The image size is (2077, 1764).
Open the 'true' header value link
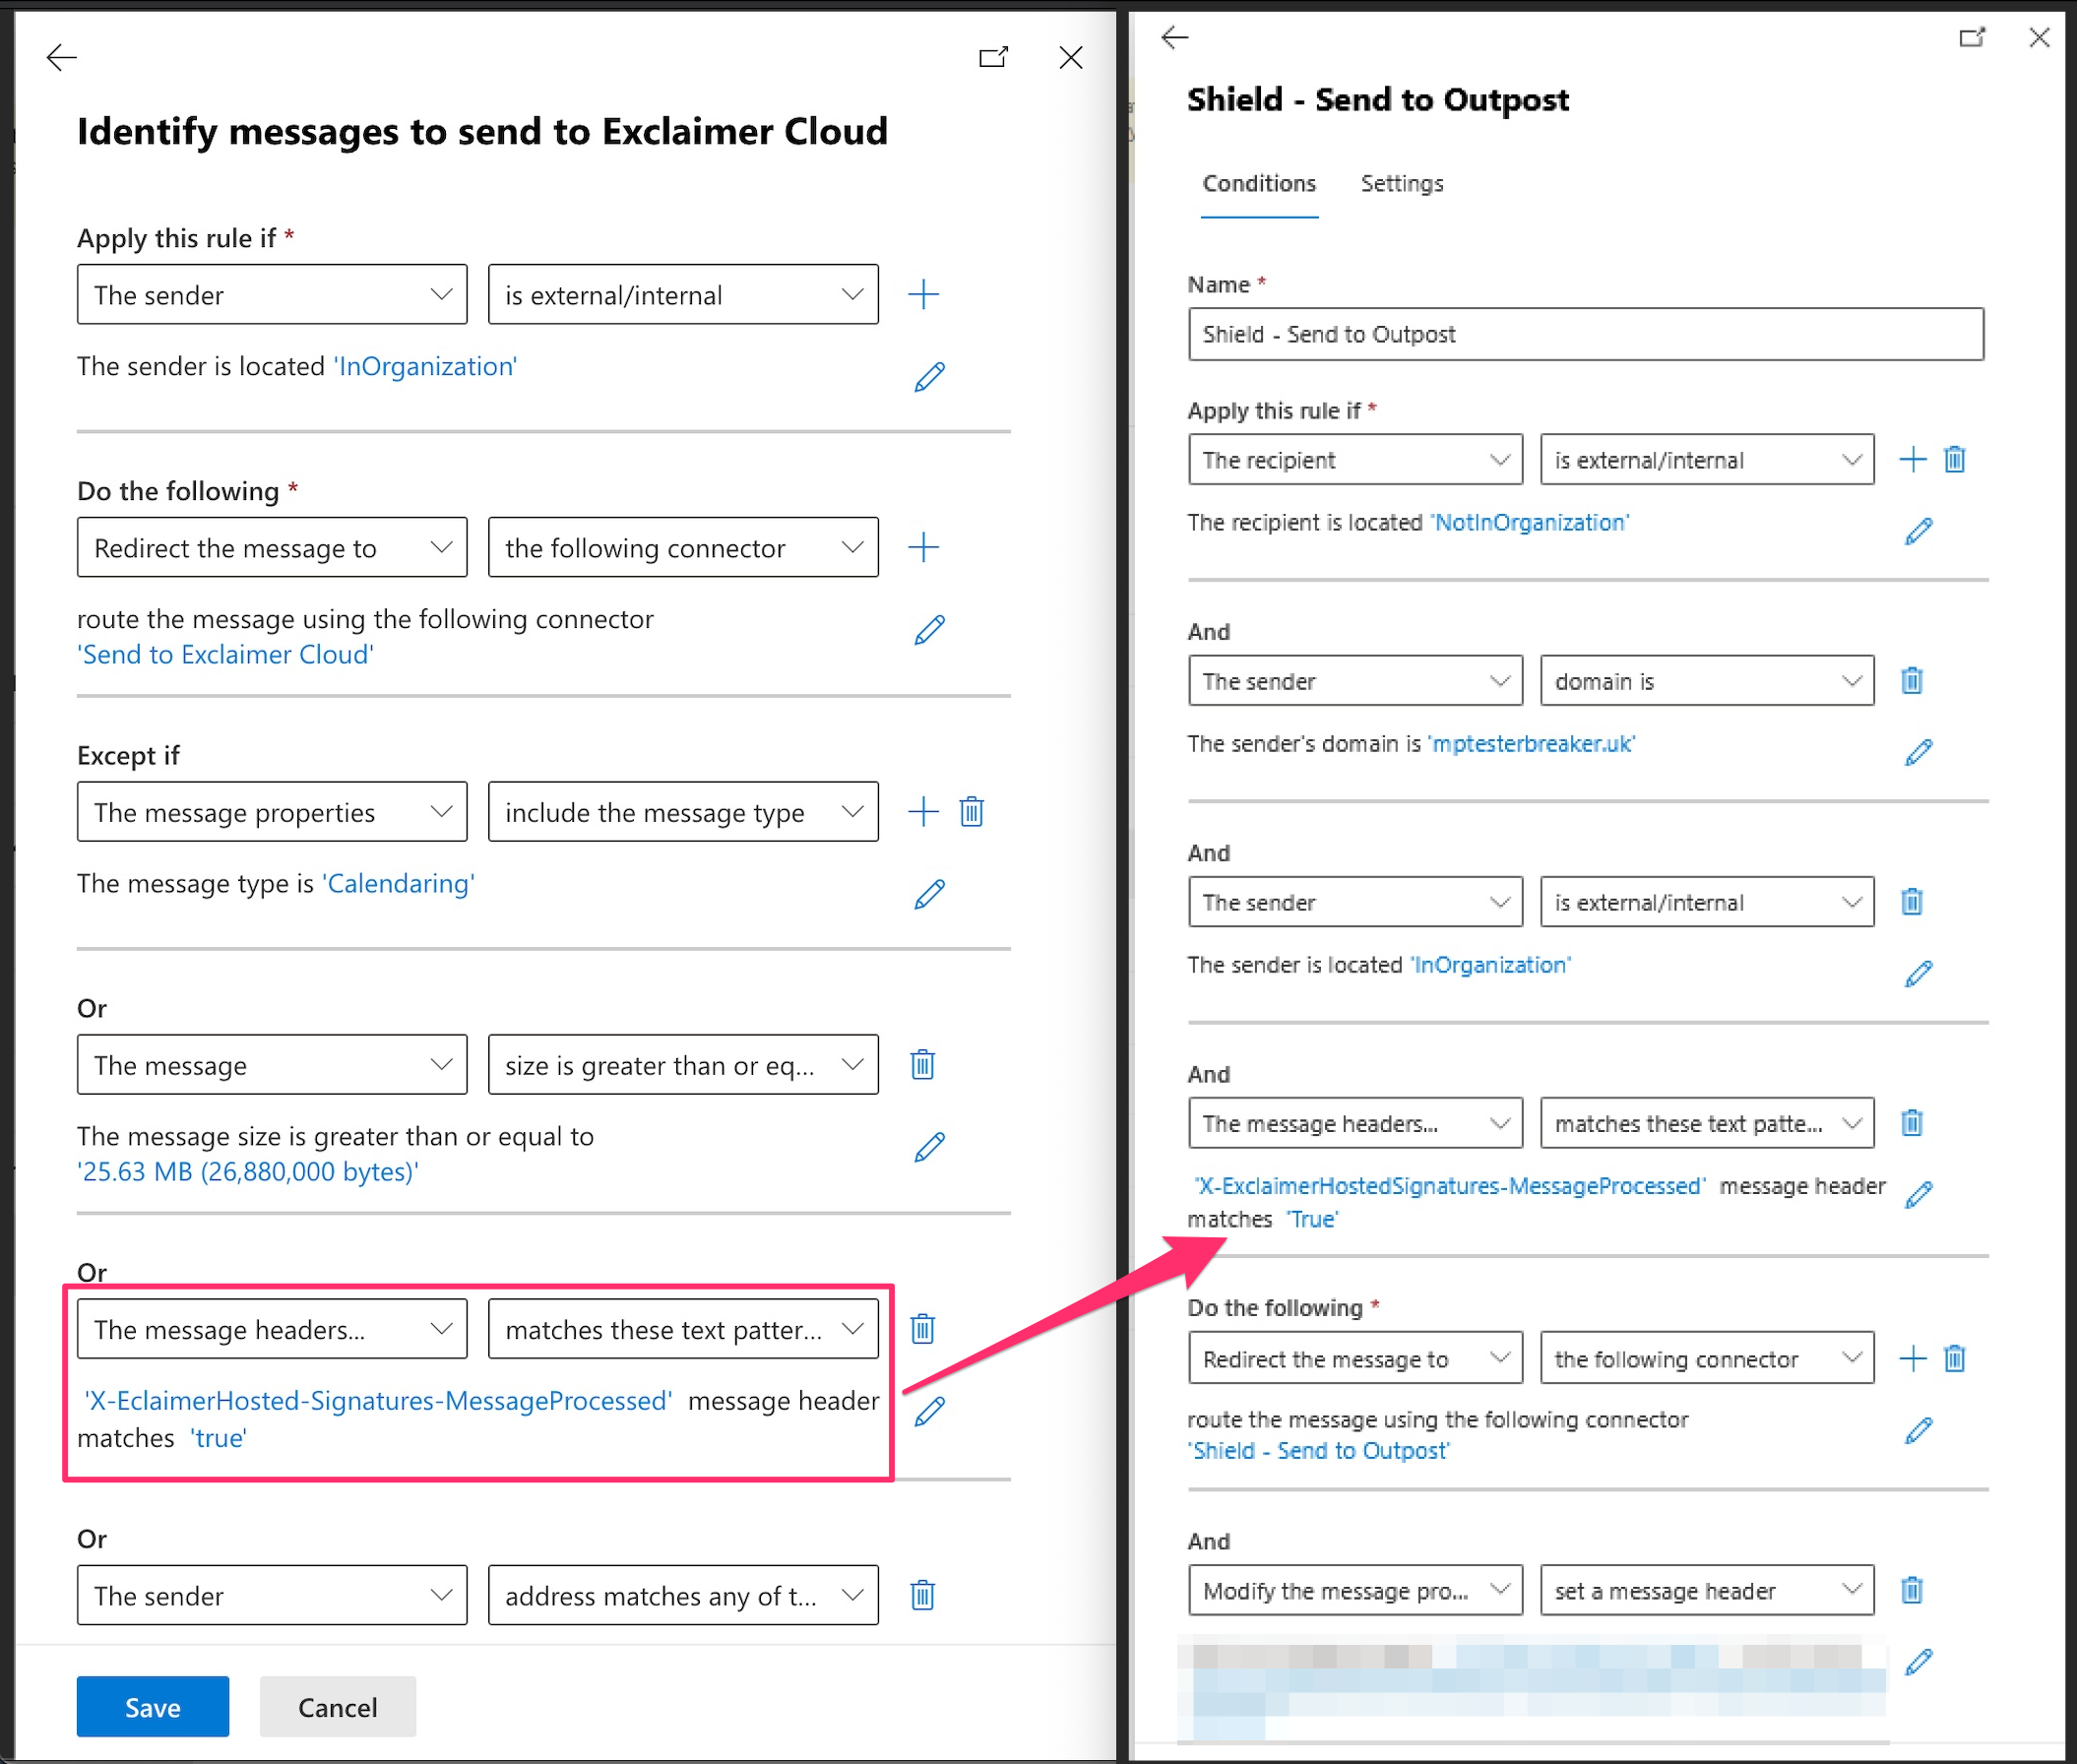click(218, 1437)
